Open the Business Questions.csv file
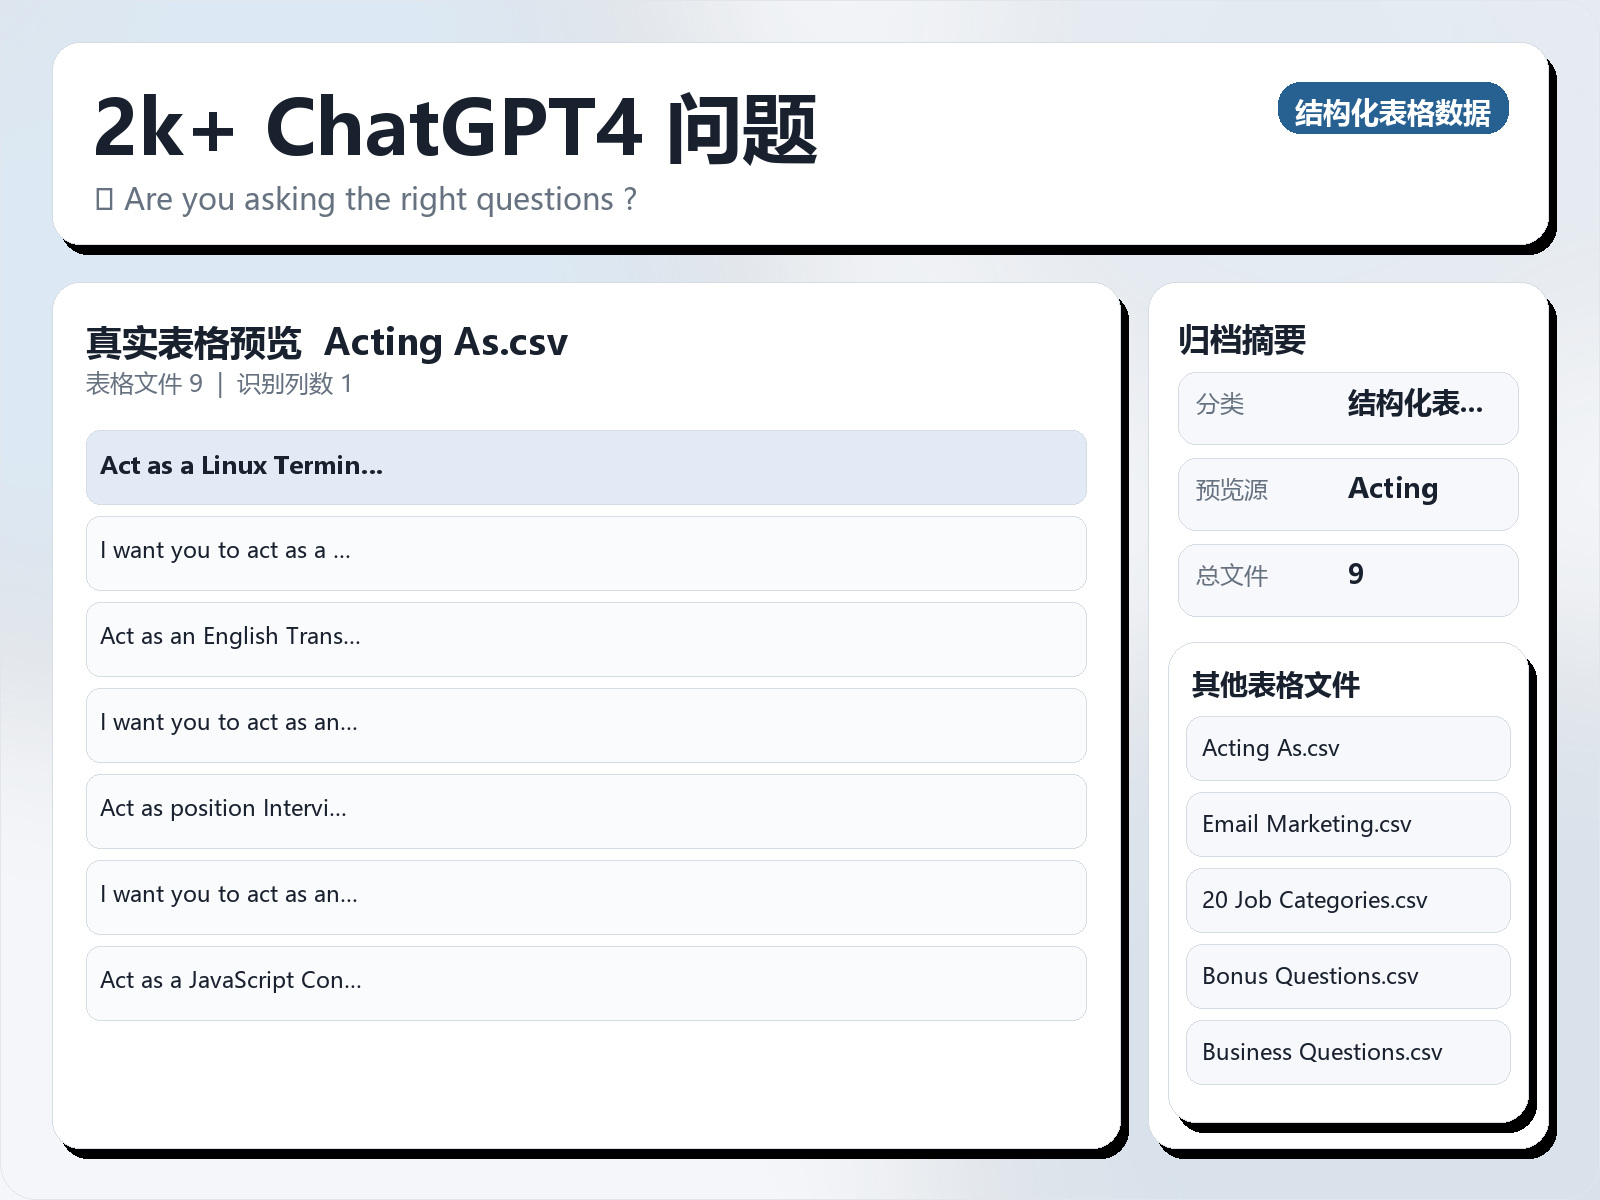1600x1200 pixels. pos(1347,1052)
